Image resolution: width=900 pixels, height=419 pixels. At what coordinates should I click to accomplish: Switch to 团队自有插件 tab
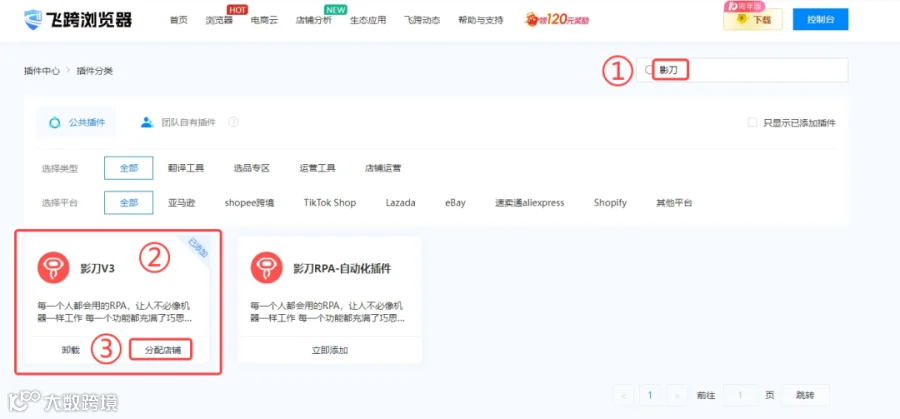coord(179,122)
